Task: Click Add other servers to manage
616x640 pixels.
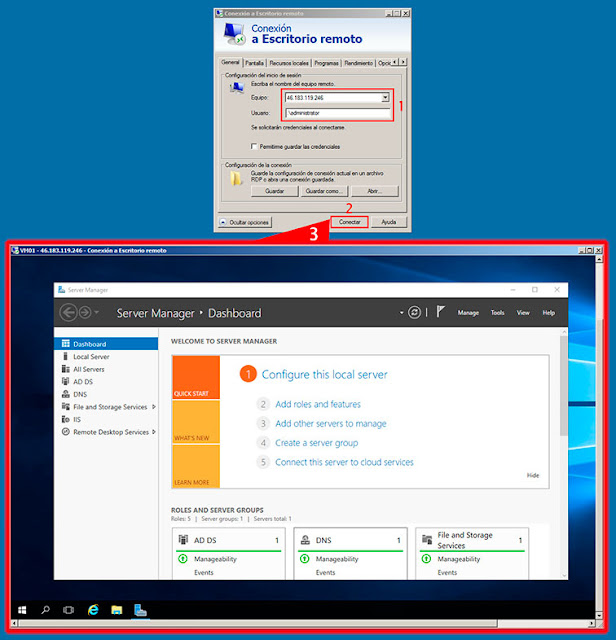Action: coord(331,424)
